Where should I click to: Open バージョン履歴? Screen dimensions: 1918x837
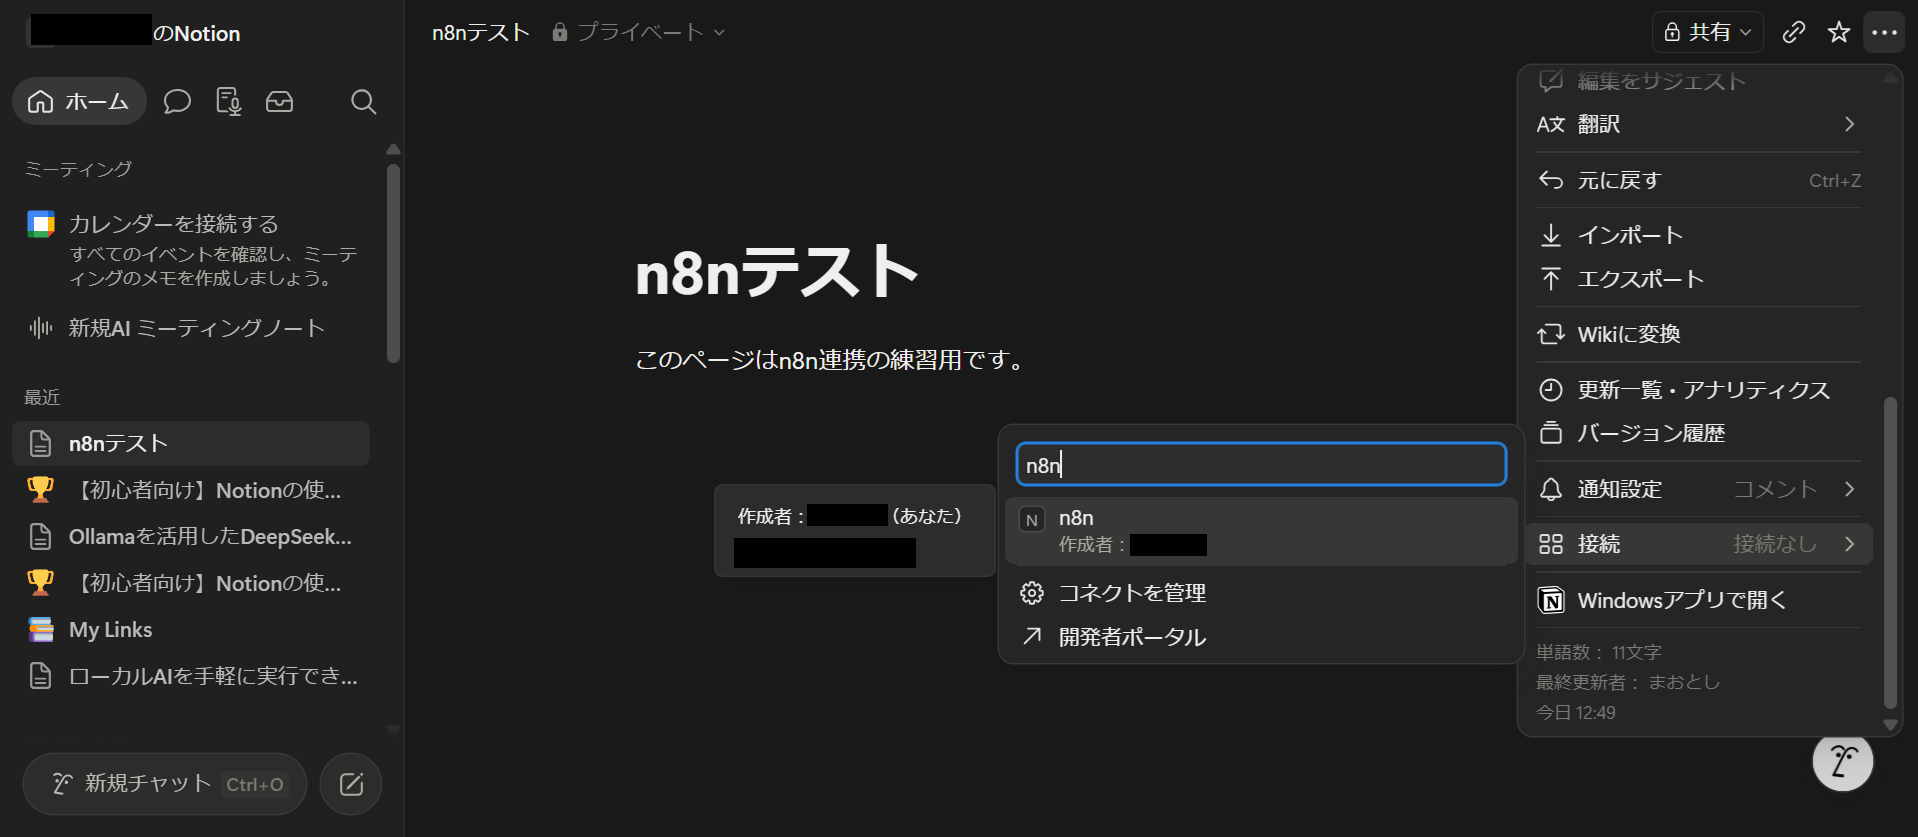pyautogui.click(x=1697, y=433)
